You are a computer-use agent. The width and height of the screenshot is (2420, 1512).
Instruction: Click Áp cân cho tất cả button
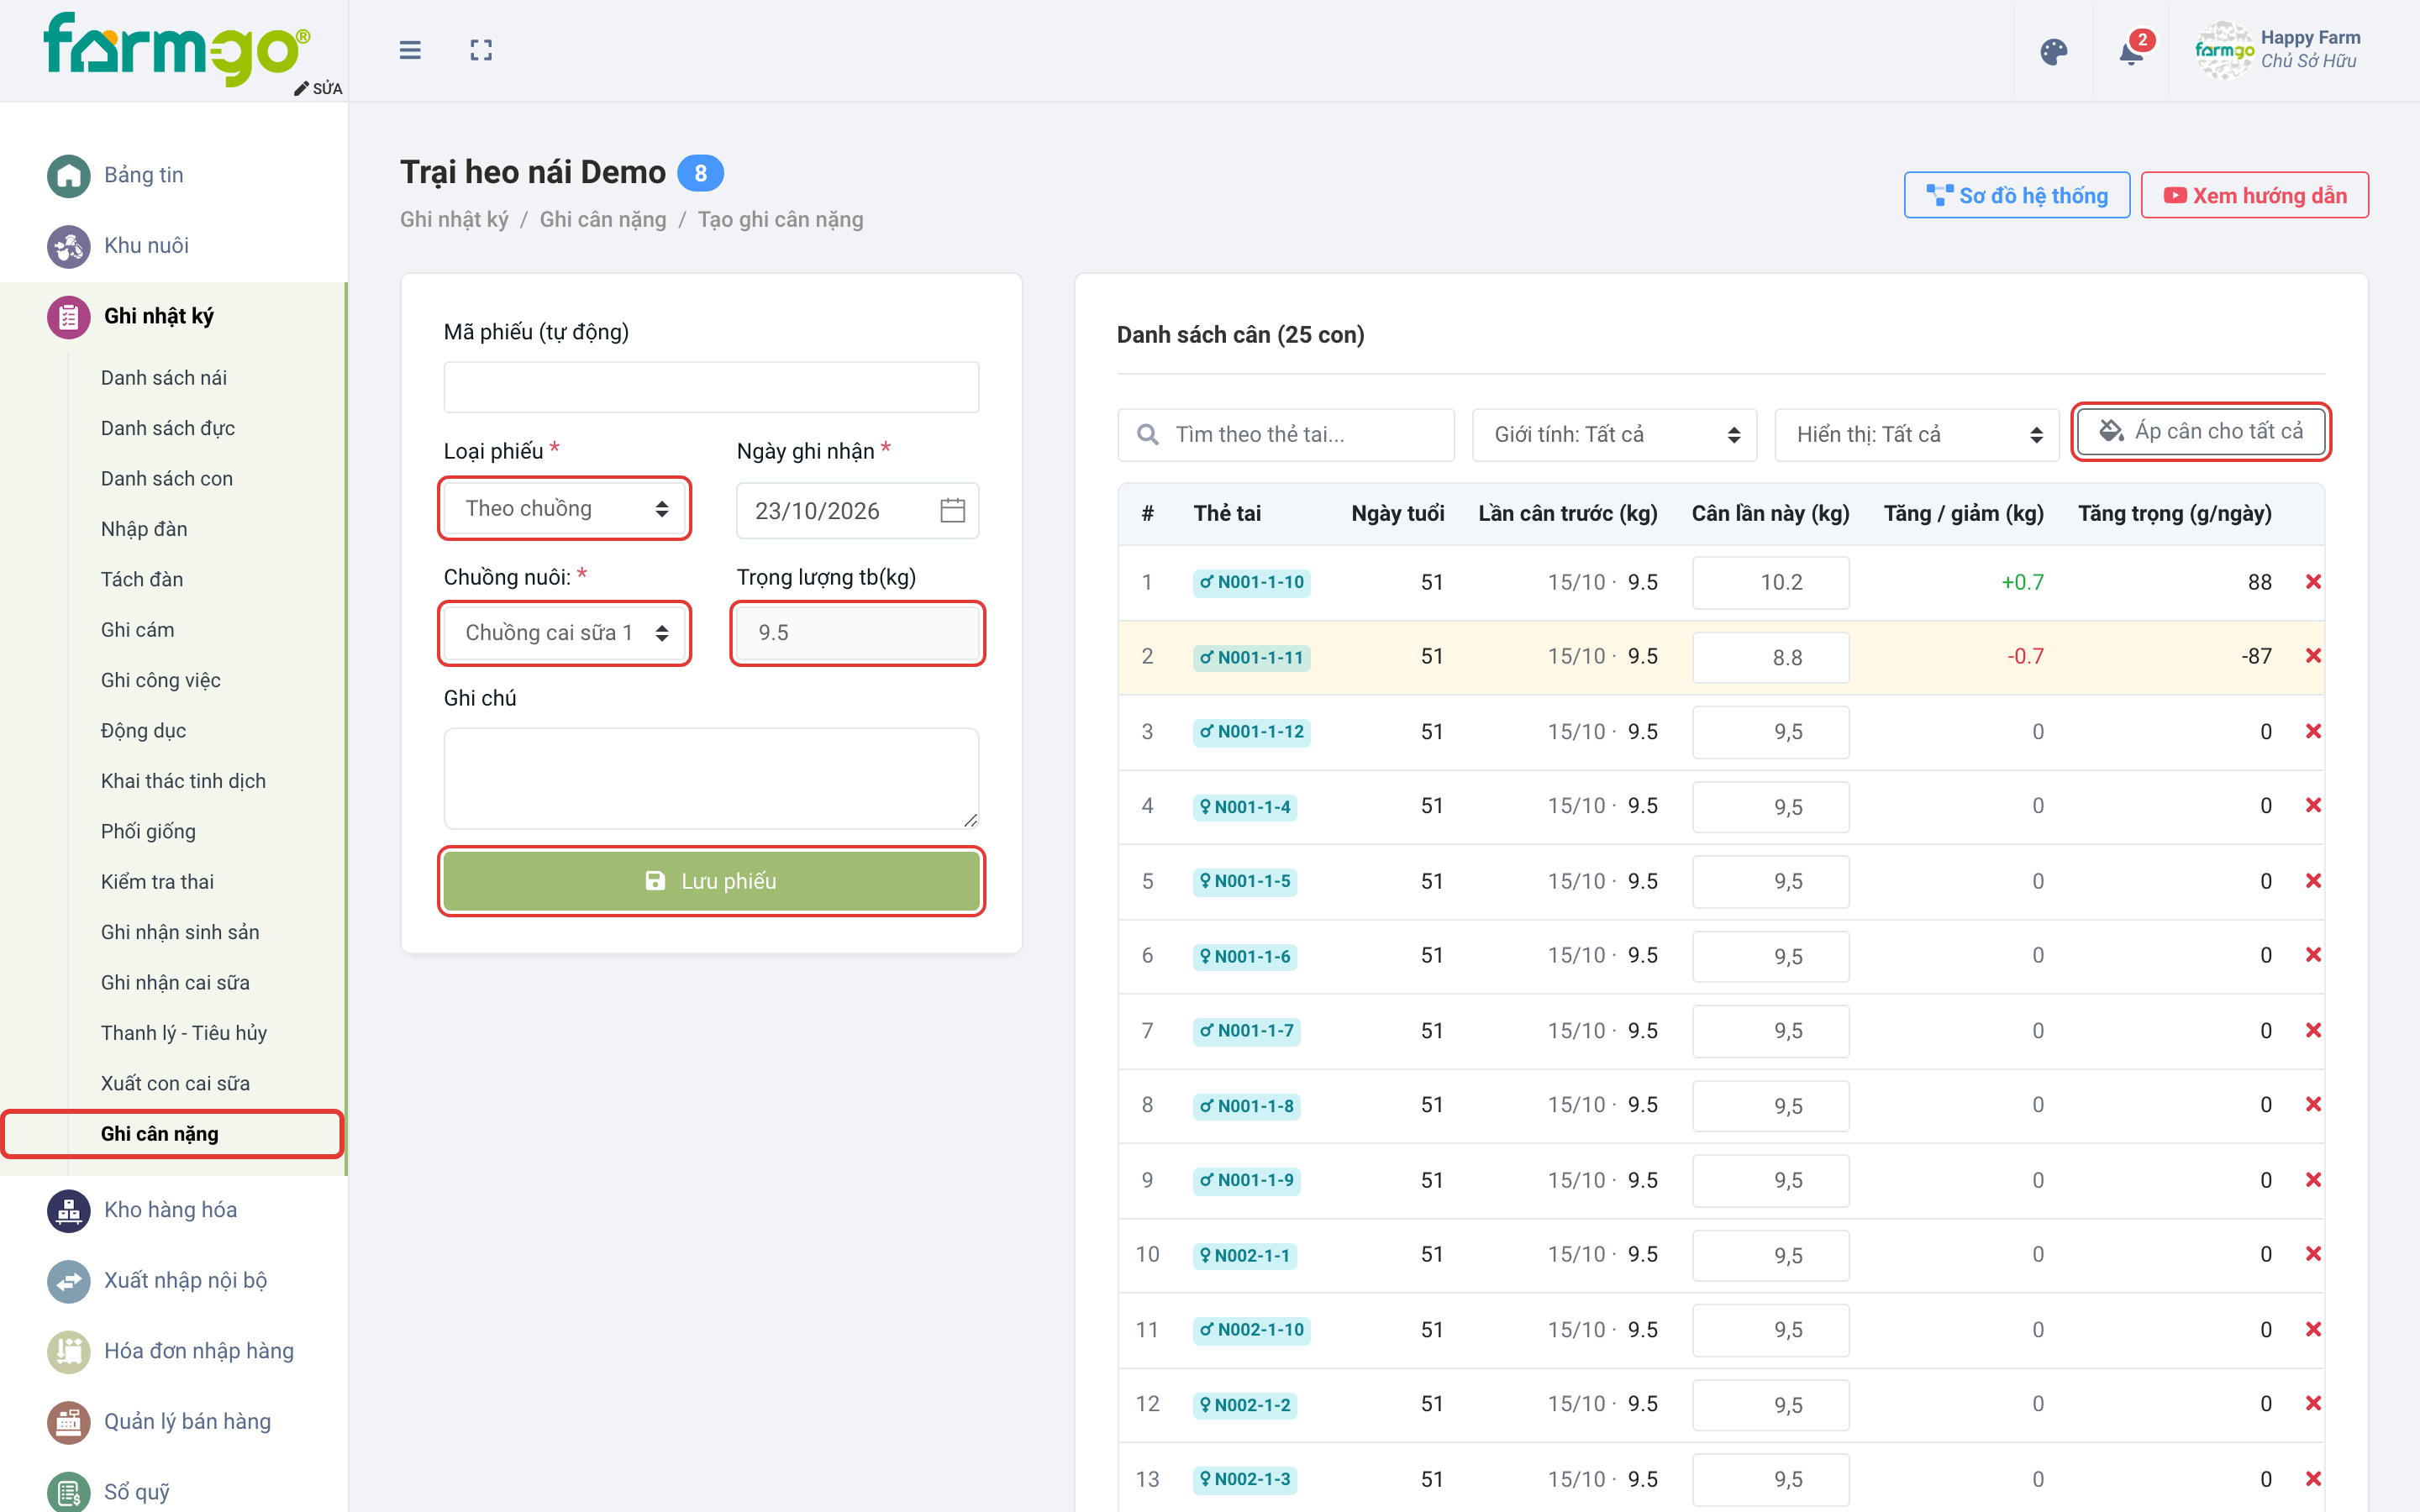click(x=2201, y=432)
